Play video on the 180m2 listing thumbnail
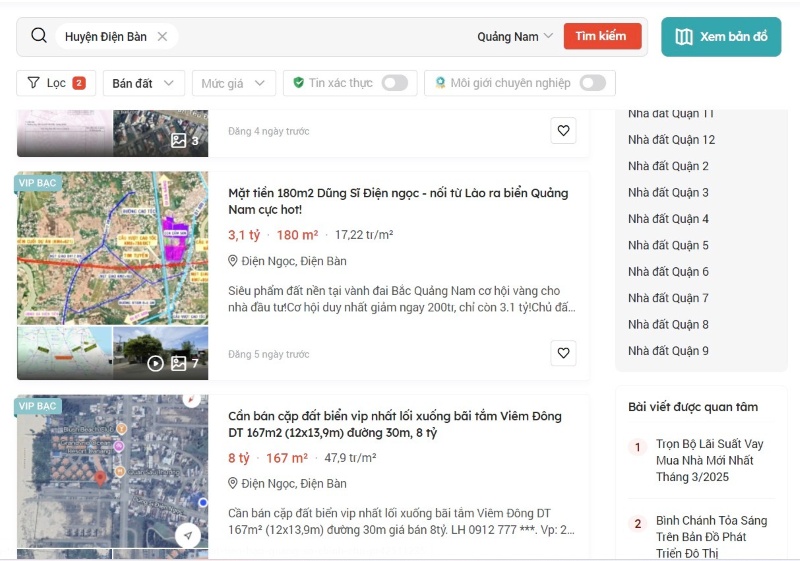The width and height of the screenshot is (800, 561). [155, 363]
